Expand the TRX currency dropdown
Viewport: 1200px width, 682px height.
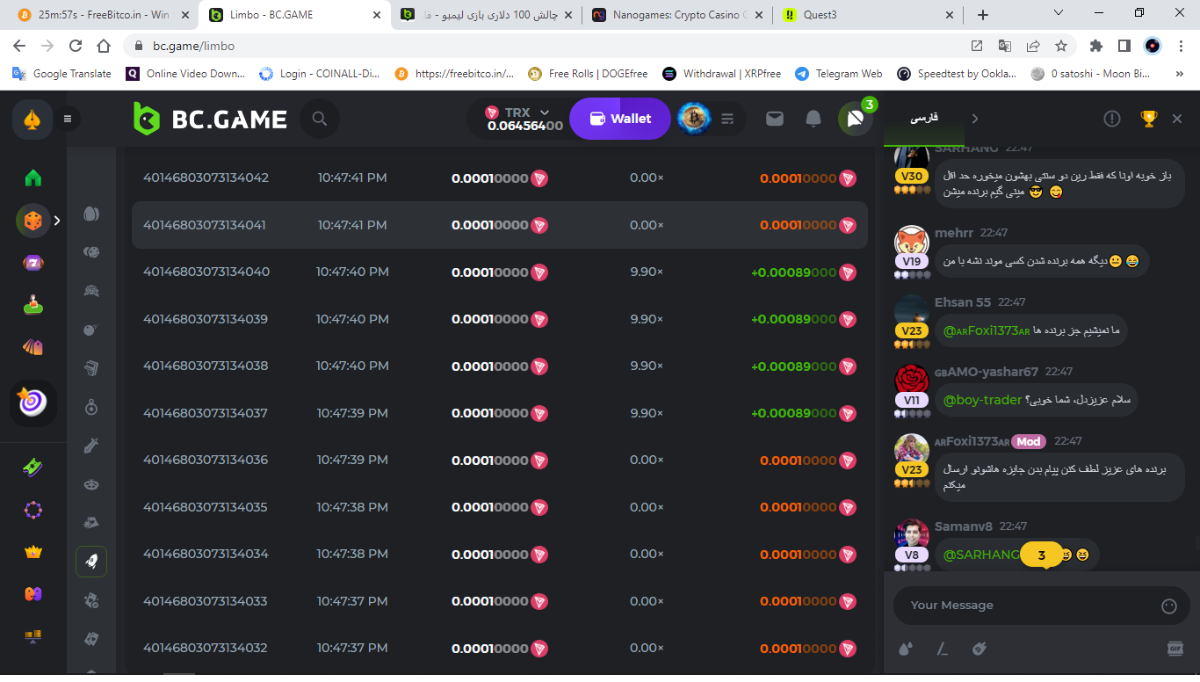click(x=544, y=112)
